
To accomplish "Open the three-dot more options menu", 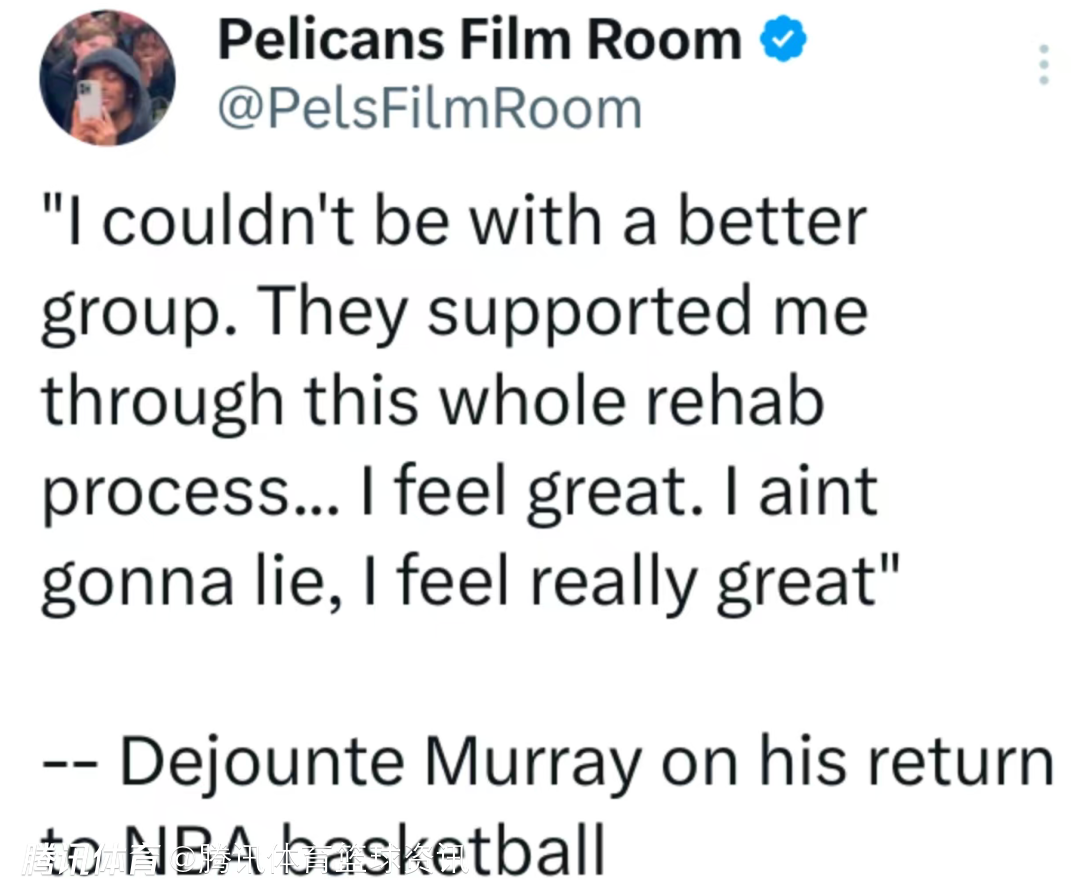I will 1044,65.
